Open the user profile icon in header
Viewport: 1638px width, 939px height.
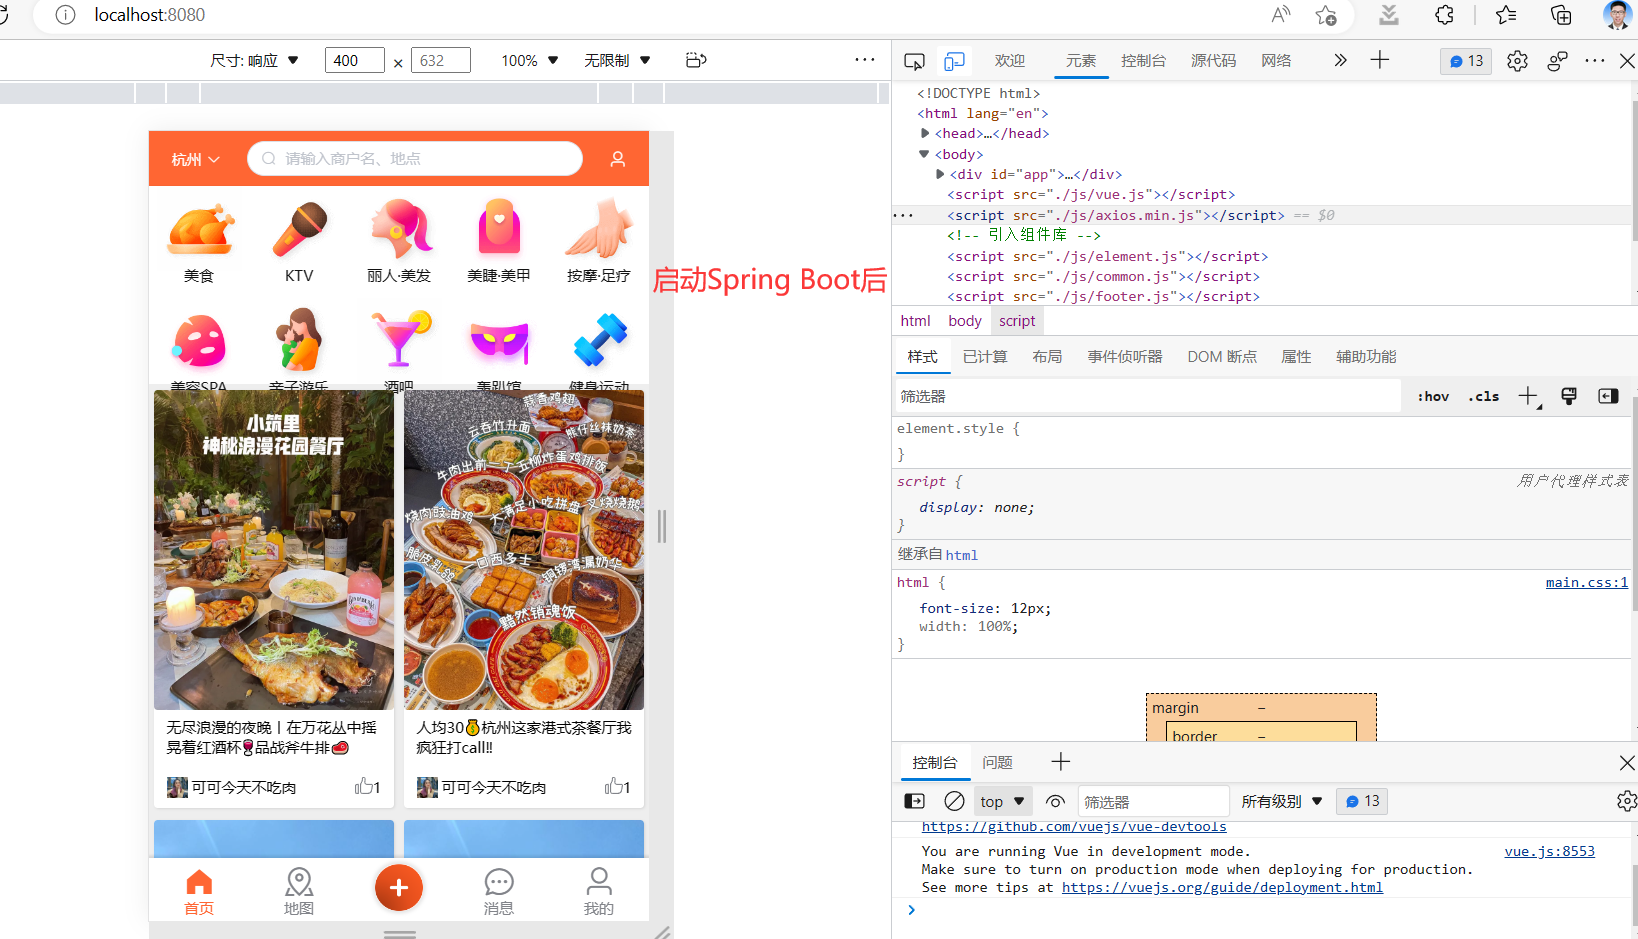618,159
